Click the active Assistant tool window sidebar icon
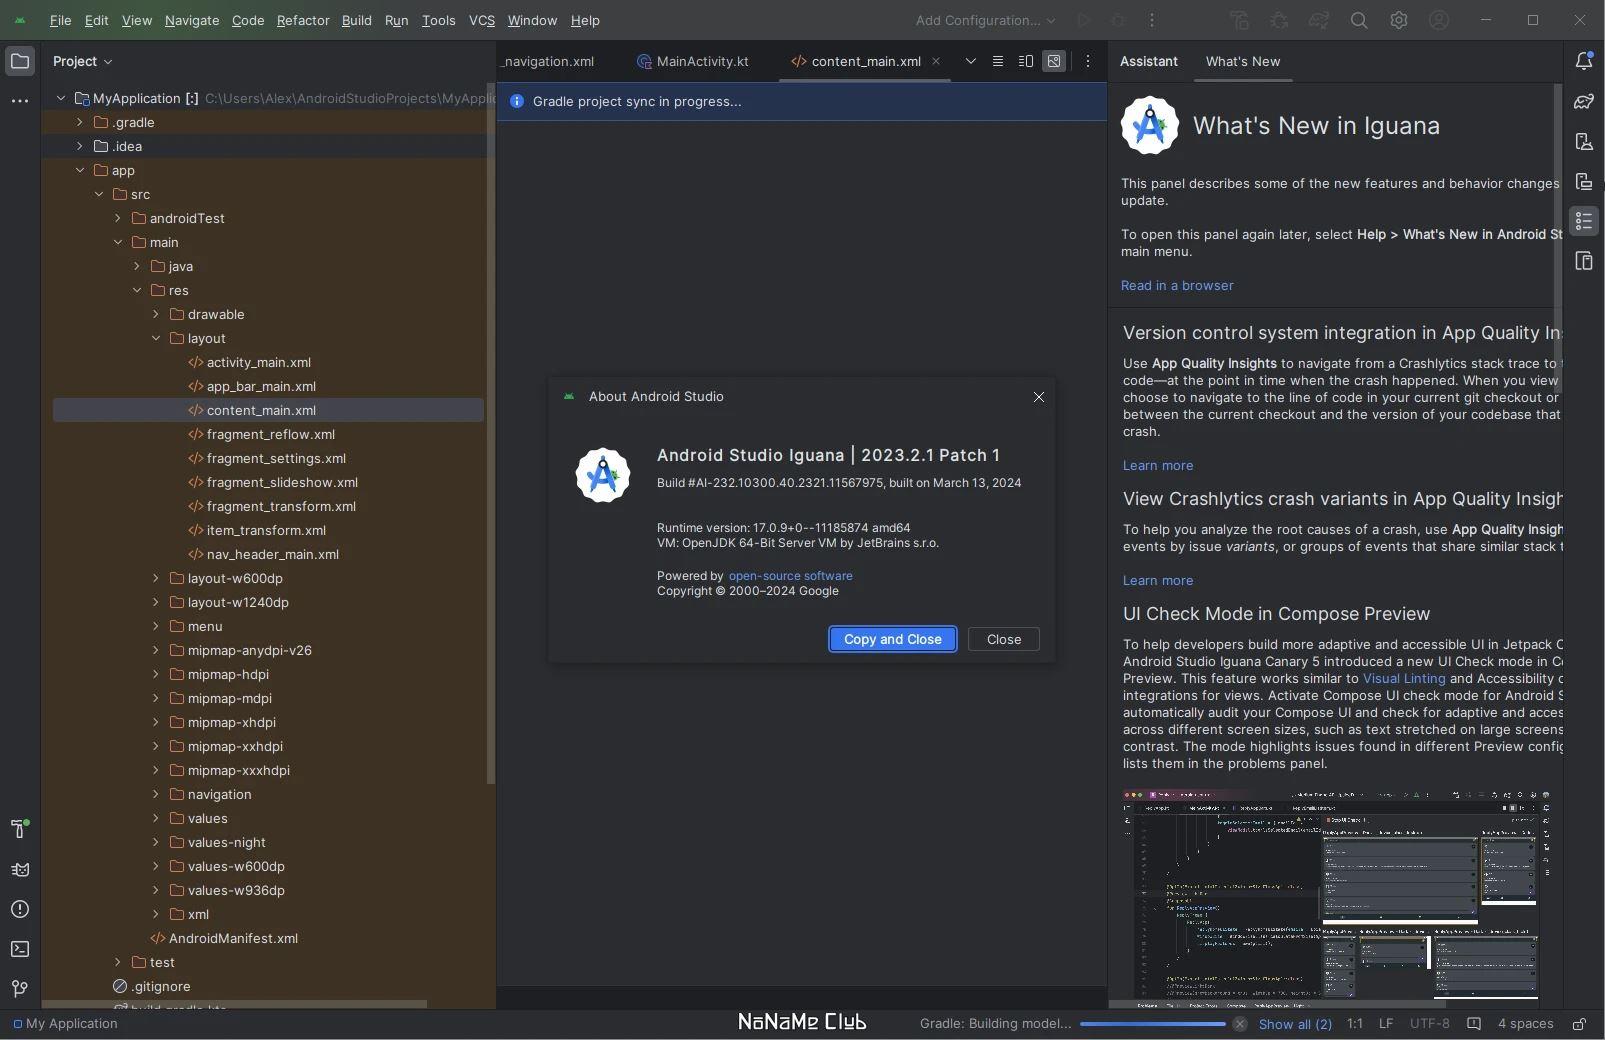 [x=1584, y=221]
